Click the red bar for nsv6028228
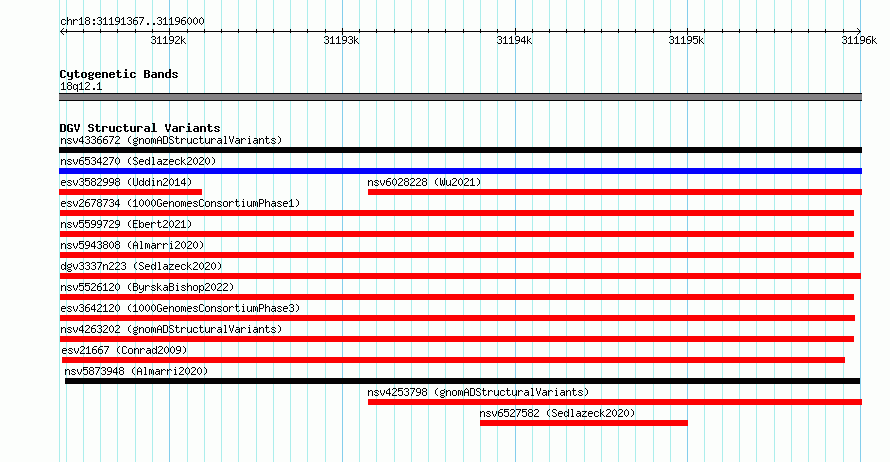The image size is (890, 462). point(615,192)
